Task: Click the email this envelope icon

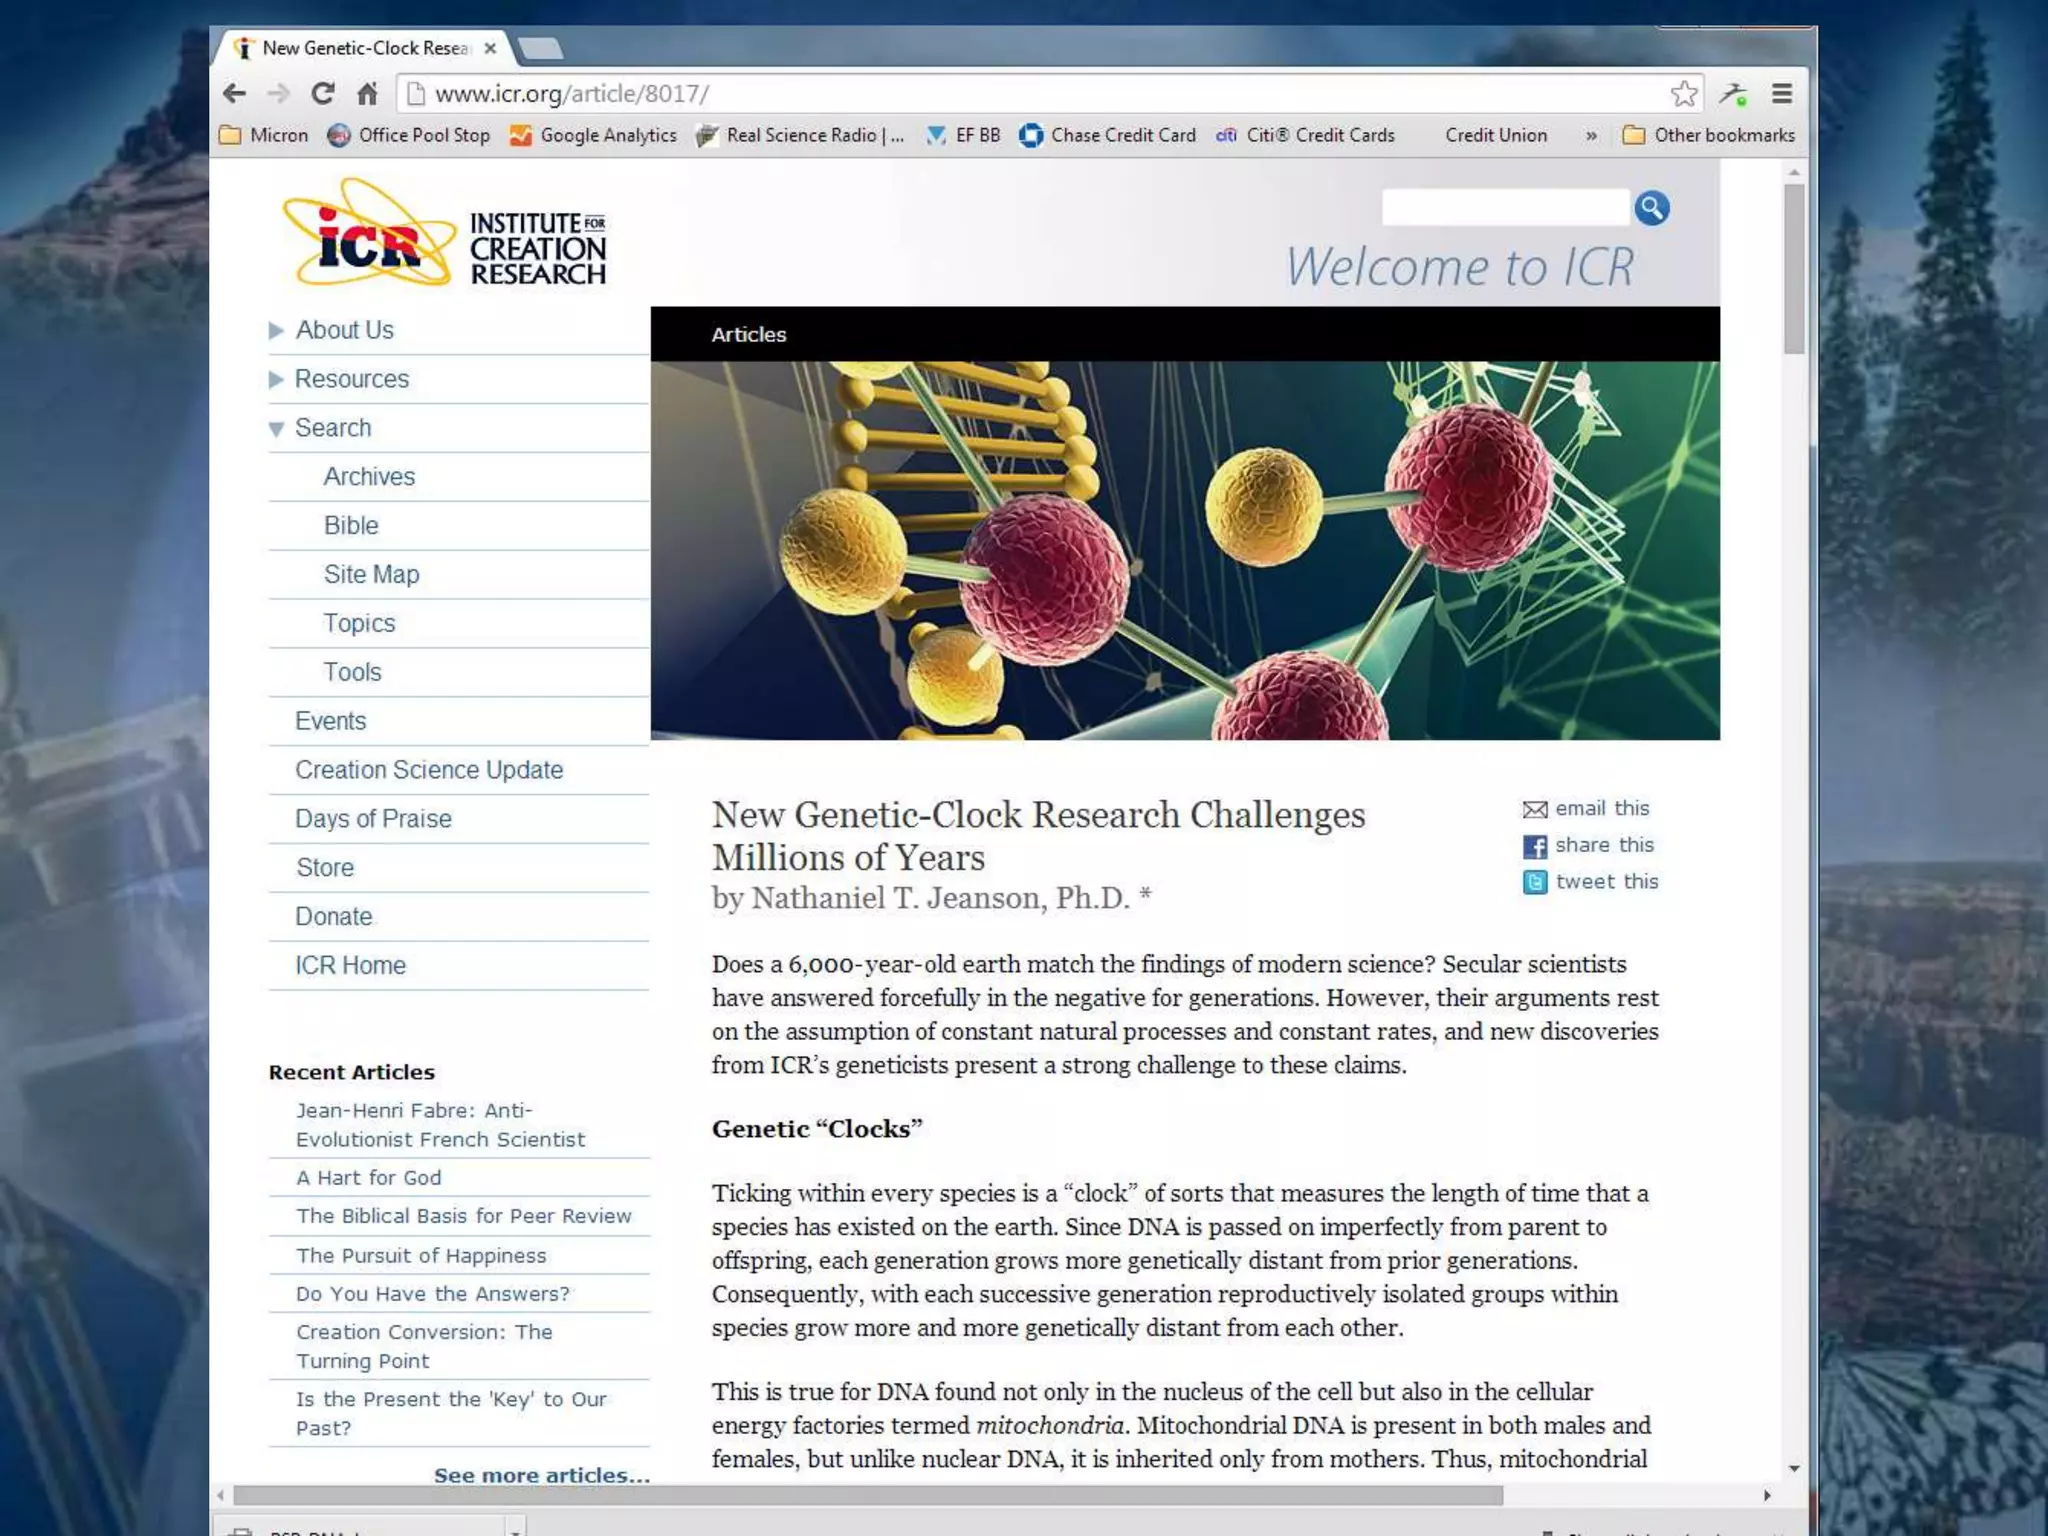Action: coord(1534,810)
